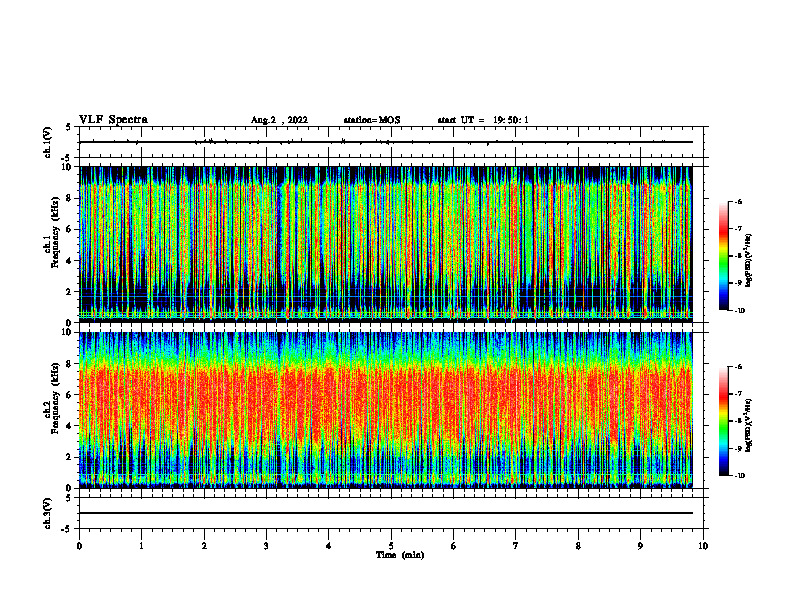Click time axis tick label "9"
This screenshot has width=792, height=612.
[x=640, y=546]
